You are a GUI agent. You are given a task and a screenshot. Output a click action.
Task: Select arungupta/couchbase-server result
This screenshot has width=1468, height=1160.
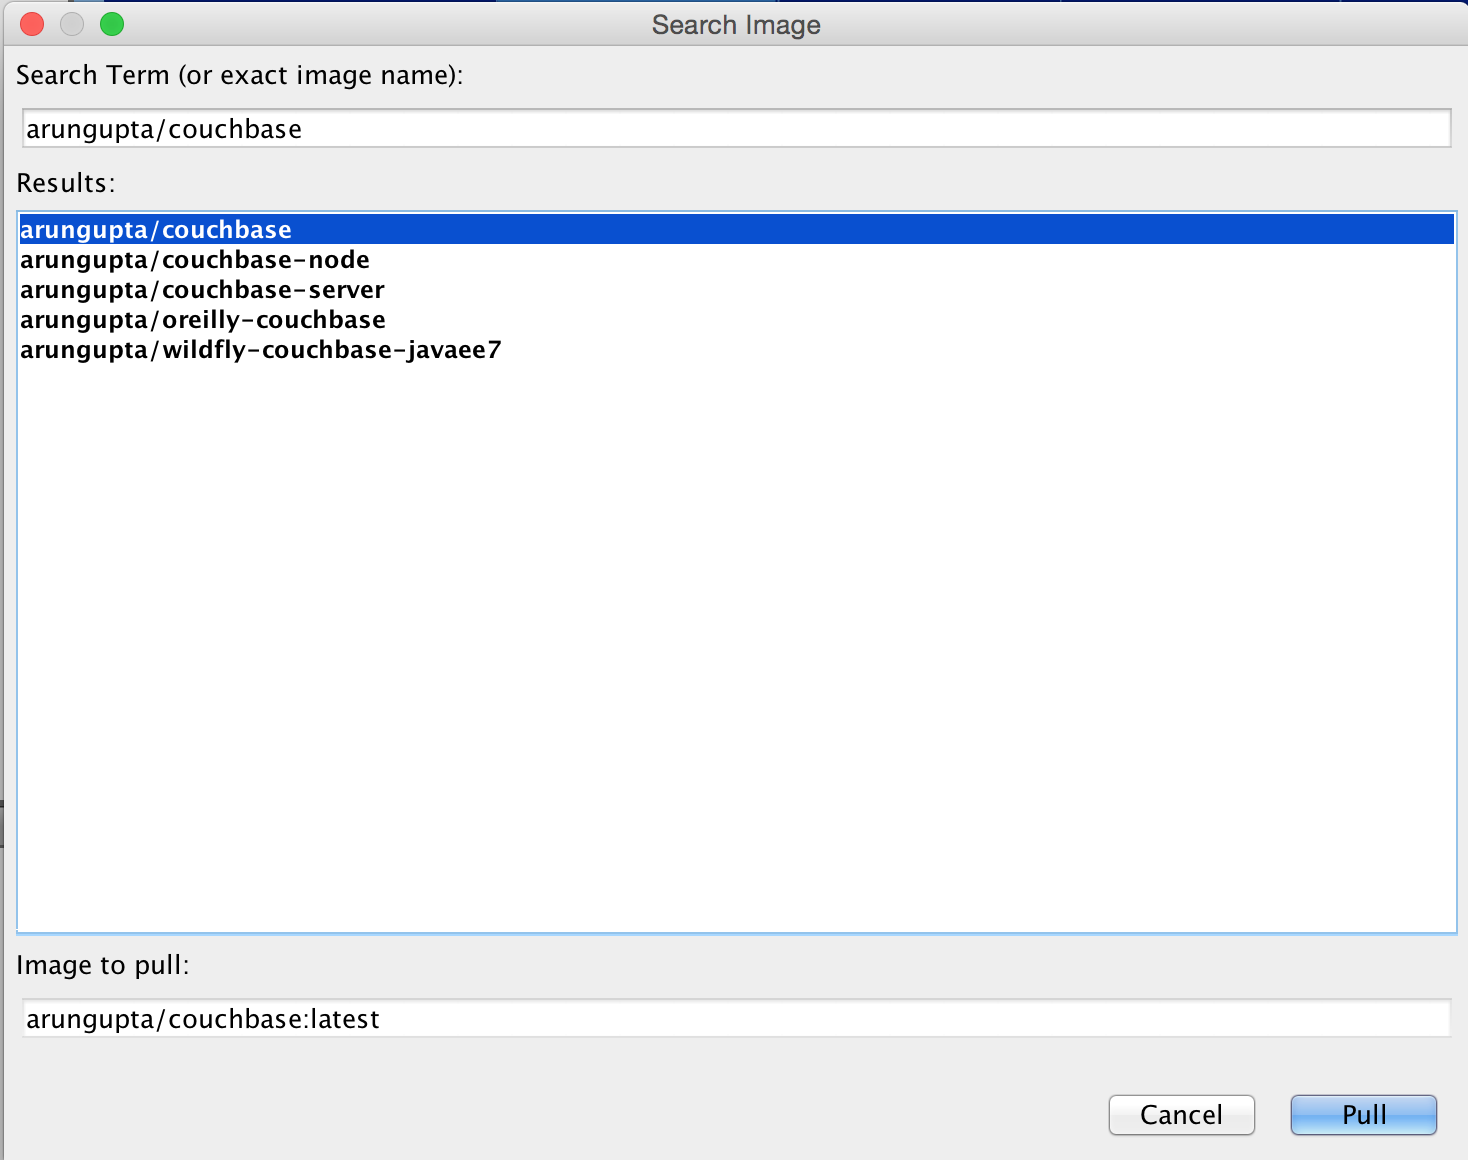(x=736, y=289)
